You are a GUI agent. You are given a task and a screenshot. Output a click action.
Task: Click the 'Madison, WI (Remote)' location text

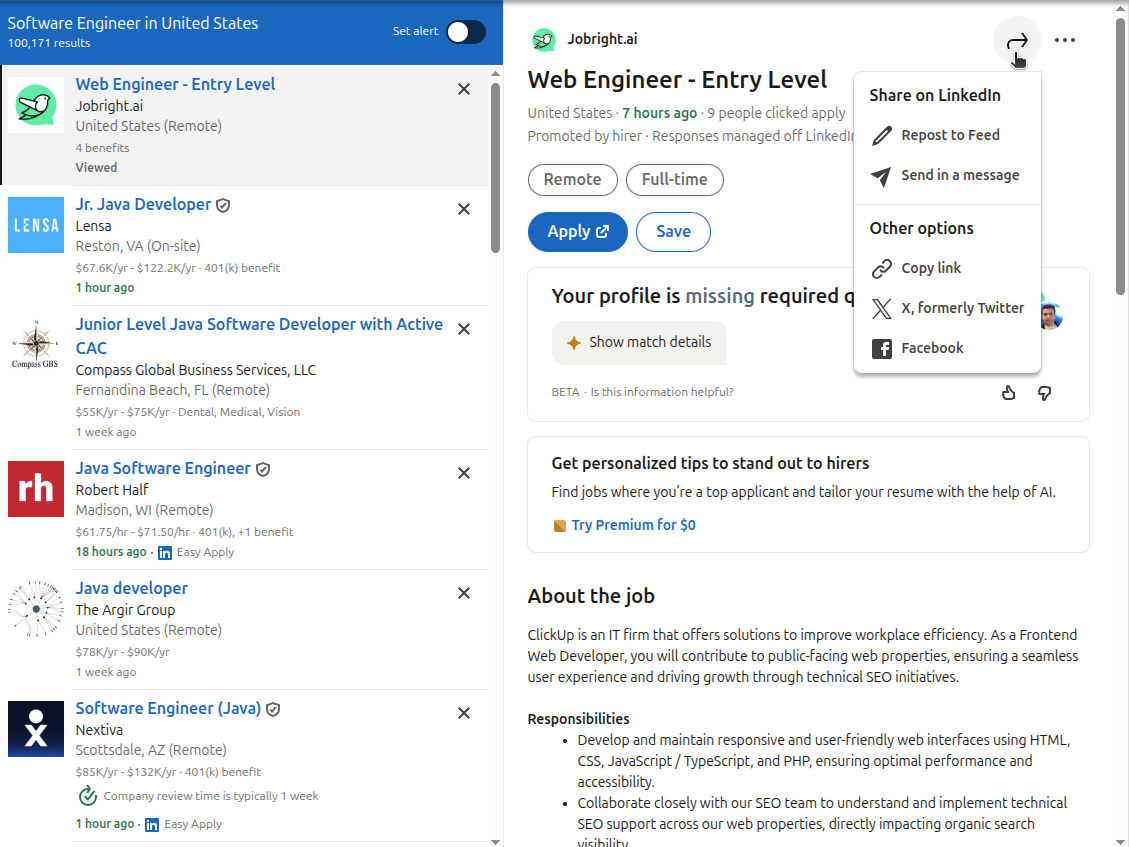click(145, 511)
